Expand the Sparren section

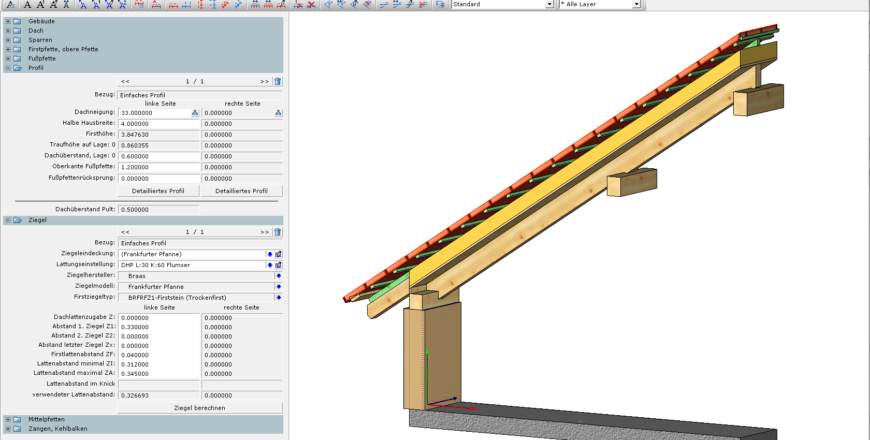pyautogui.click(x=7, y=40)
